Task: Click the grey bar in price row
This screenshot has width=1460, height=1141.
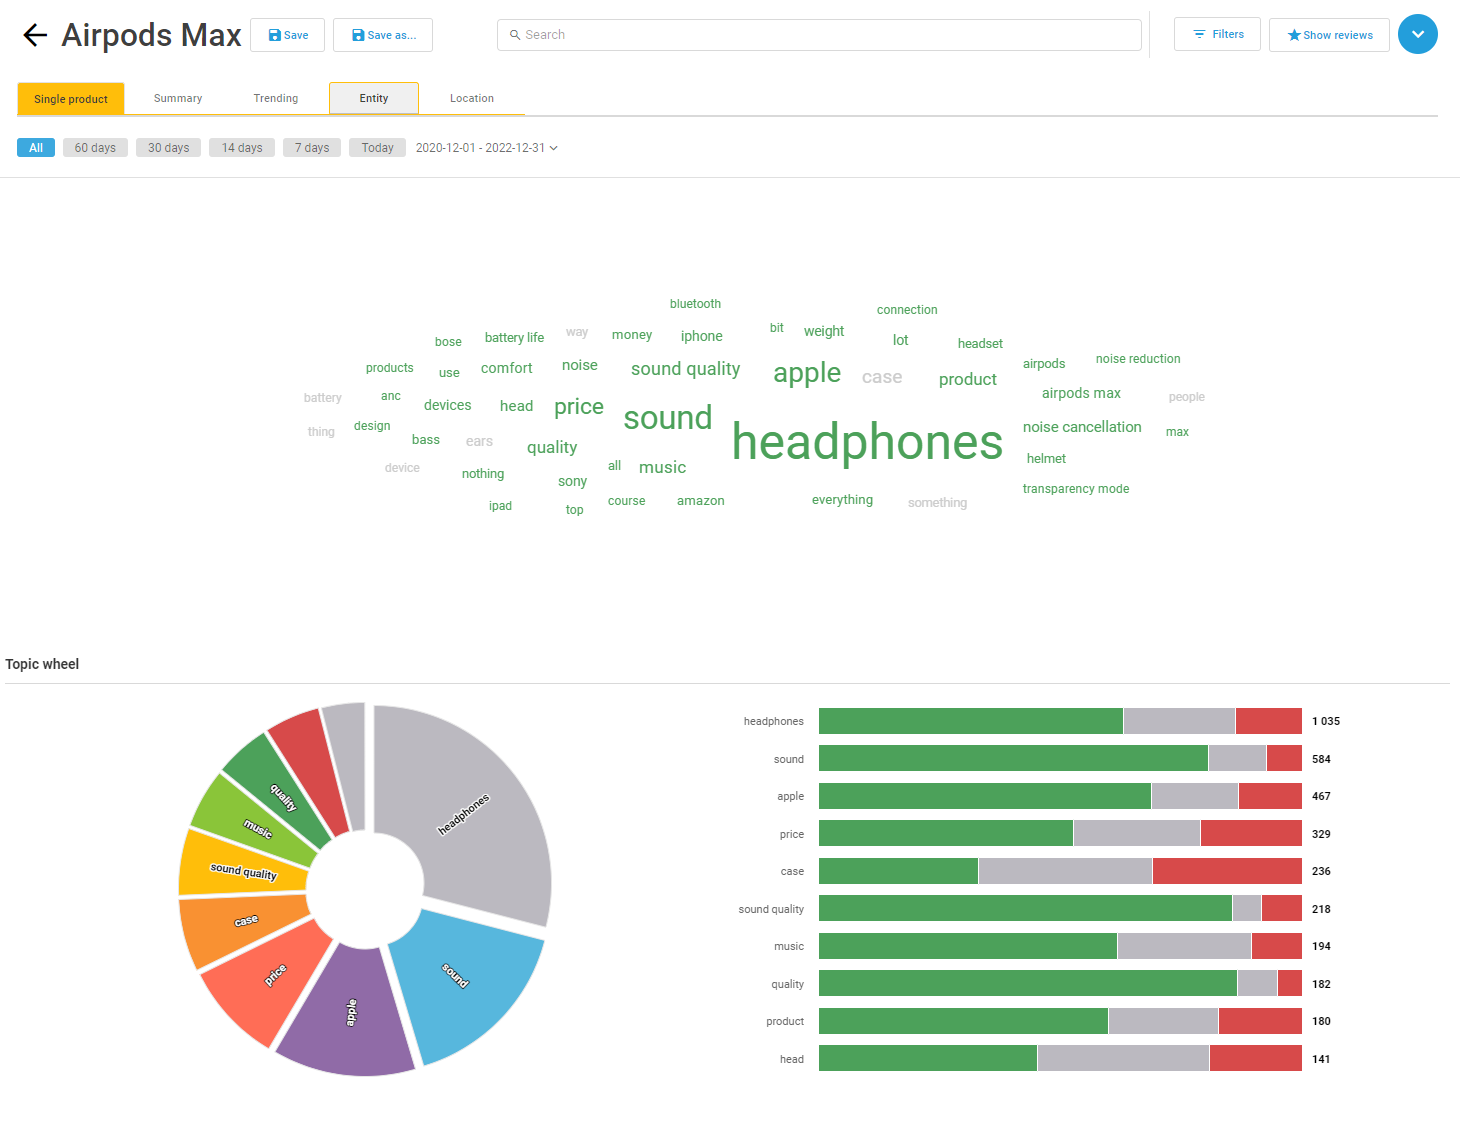Action: point(1136,833)
